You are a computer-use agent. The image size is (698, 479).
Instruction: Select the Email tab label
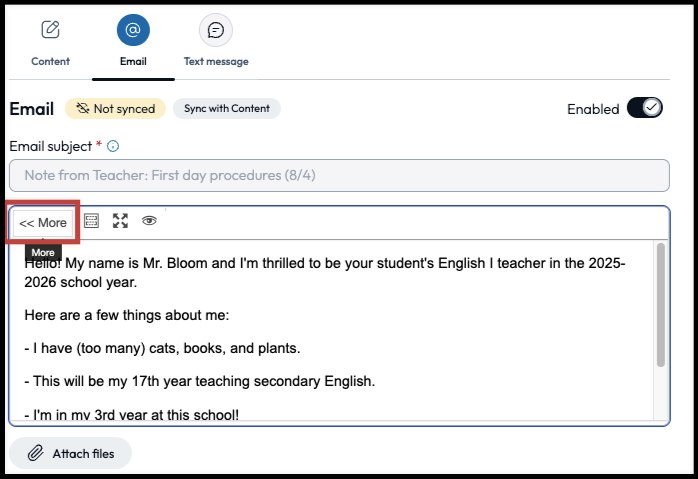click(x=133, y=61)
